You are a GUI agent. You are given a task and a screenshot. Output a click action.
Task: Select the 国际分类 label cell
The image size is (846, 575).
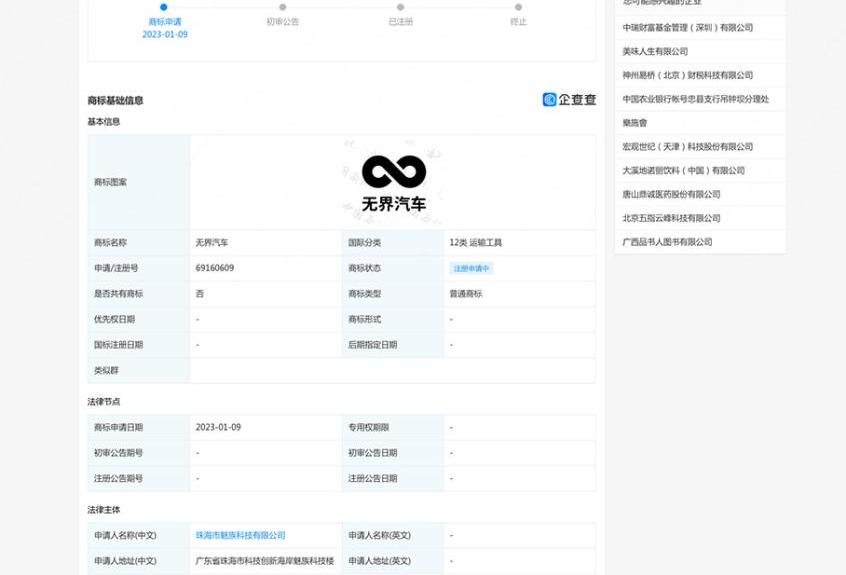tap(393, 243)
